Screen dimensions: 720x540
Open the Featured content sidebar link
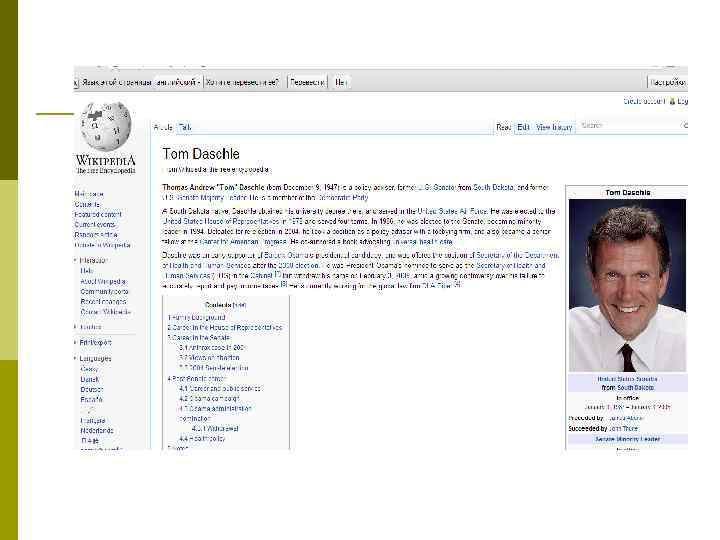click(x=98, y=214)
